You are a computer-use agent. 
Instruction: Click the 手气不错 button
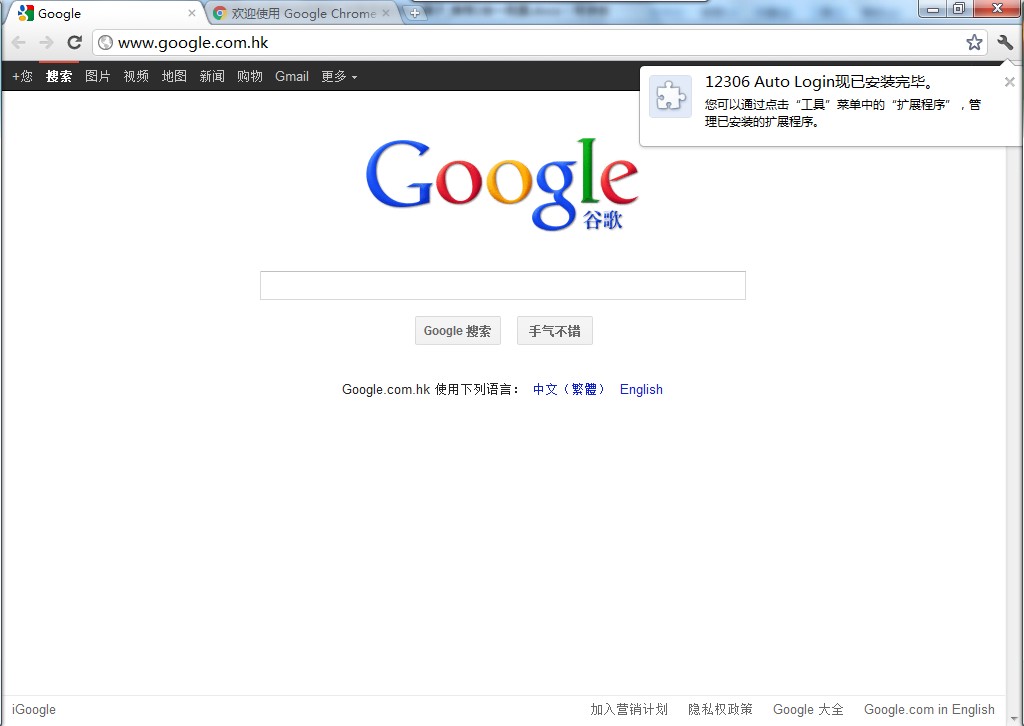(x=555, y=330)
